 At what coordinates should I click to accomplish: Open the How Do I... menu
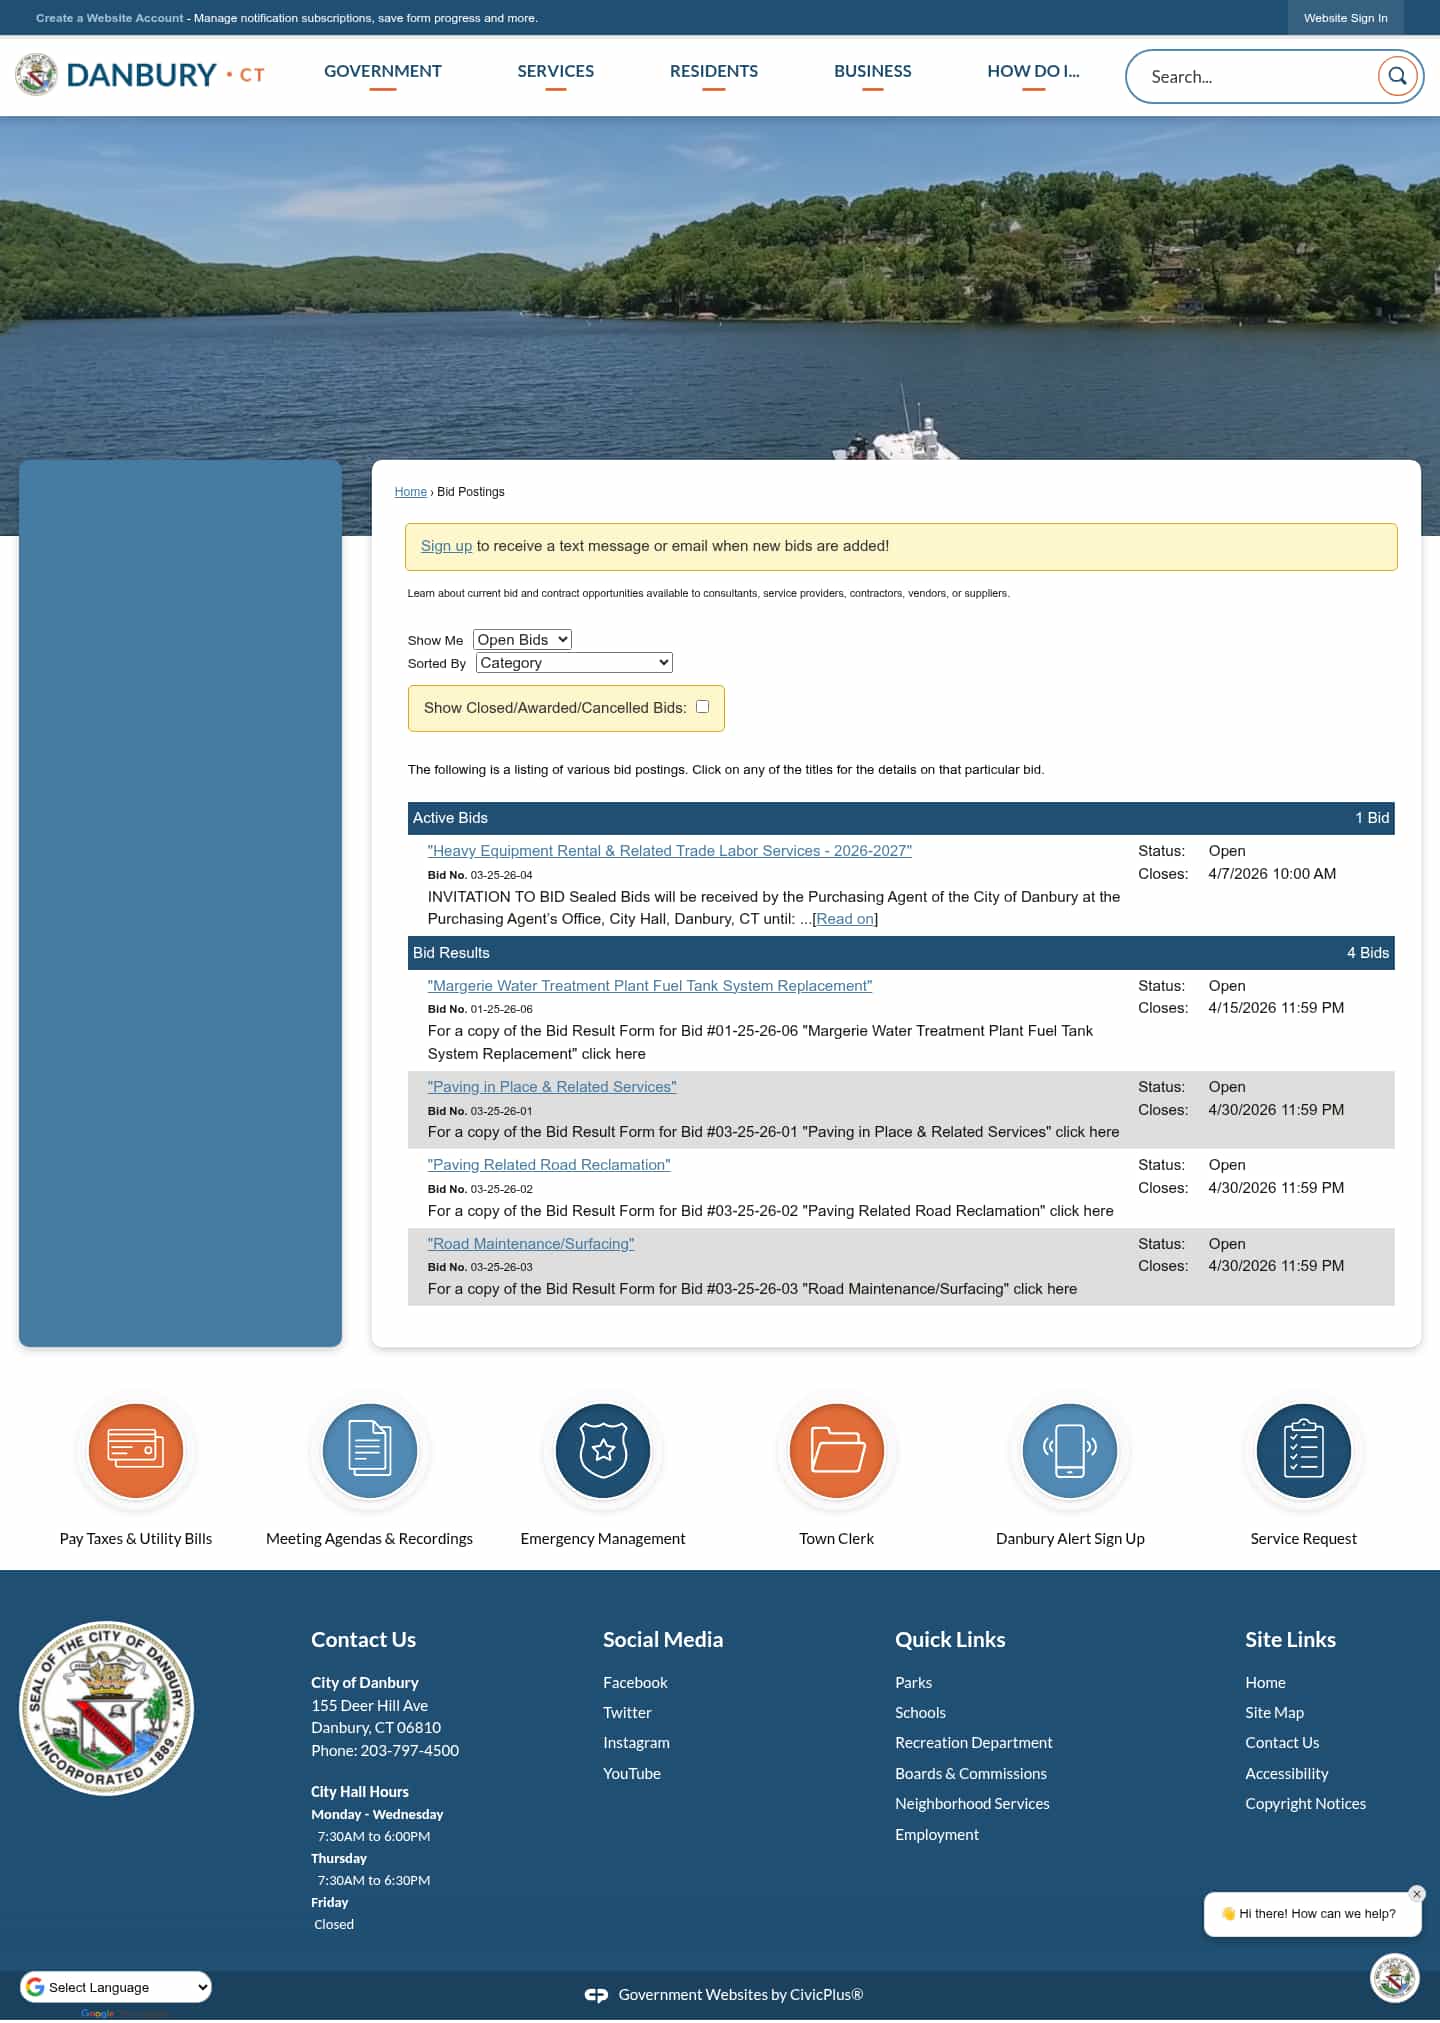(x=1034, y=72)
